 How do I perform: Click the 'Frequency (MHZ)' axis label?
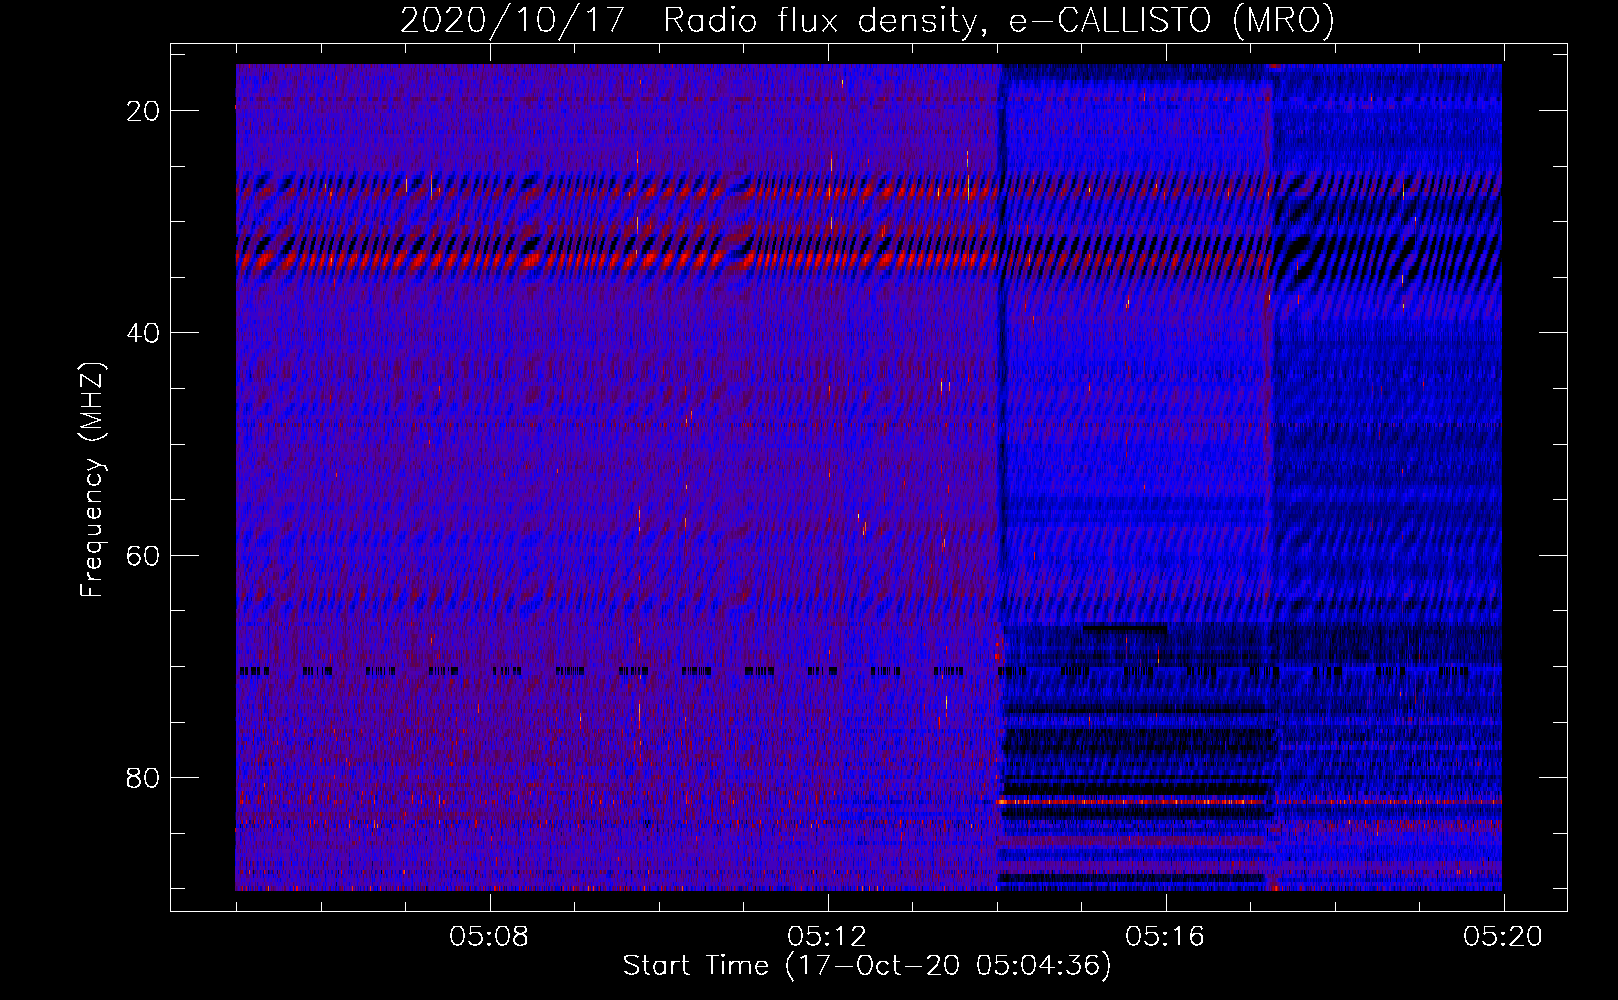(92, 480)
